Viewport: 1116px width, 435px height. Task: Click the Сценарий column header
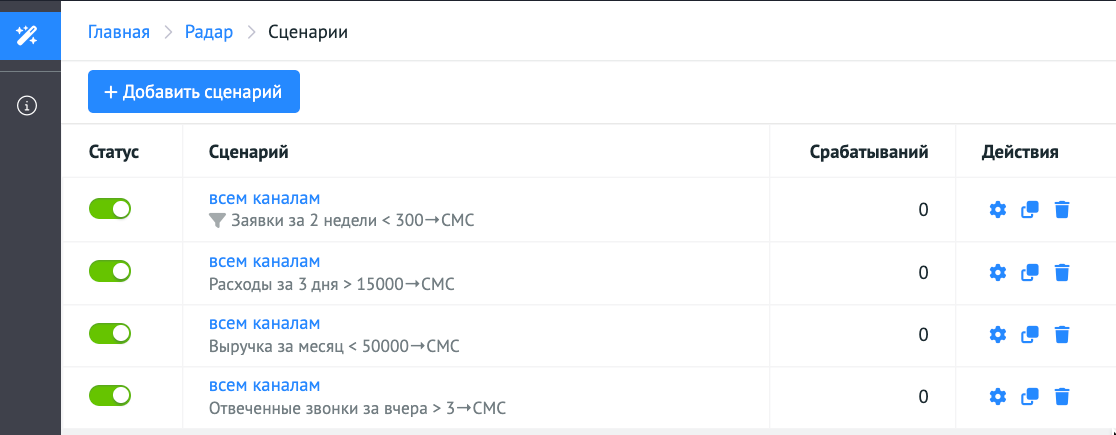tap(249, 152)
